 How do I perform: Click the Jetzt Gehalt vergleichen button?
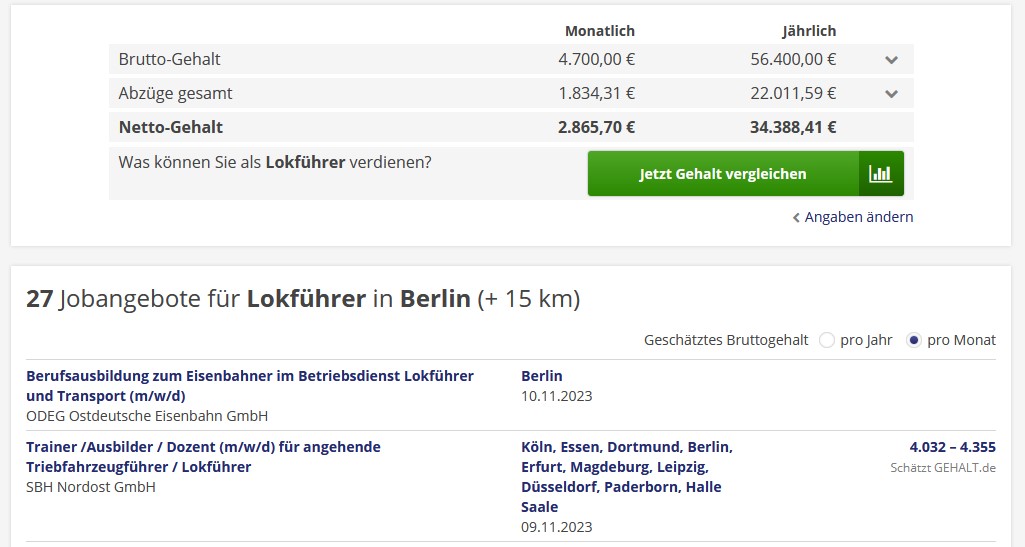pos(723,174)
